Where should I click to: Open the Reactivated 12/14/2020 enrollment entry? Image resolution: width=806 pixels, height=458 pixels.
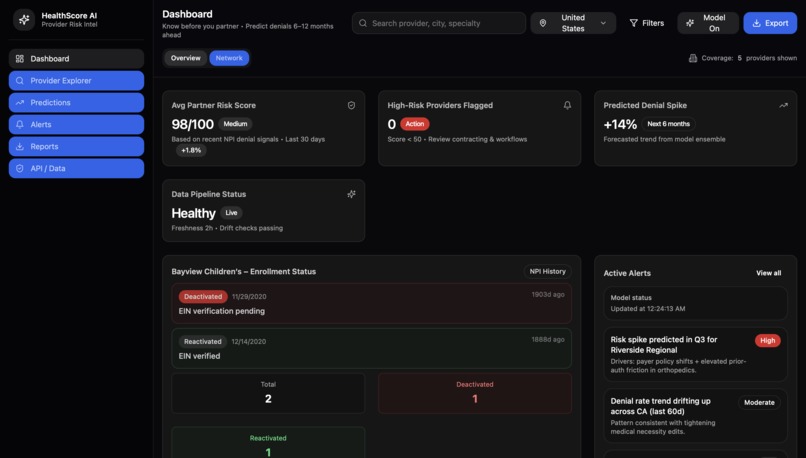tap(371, 348)
